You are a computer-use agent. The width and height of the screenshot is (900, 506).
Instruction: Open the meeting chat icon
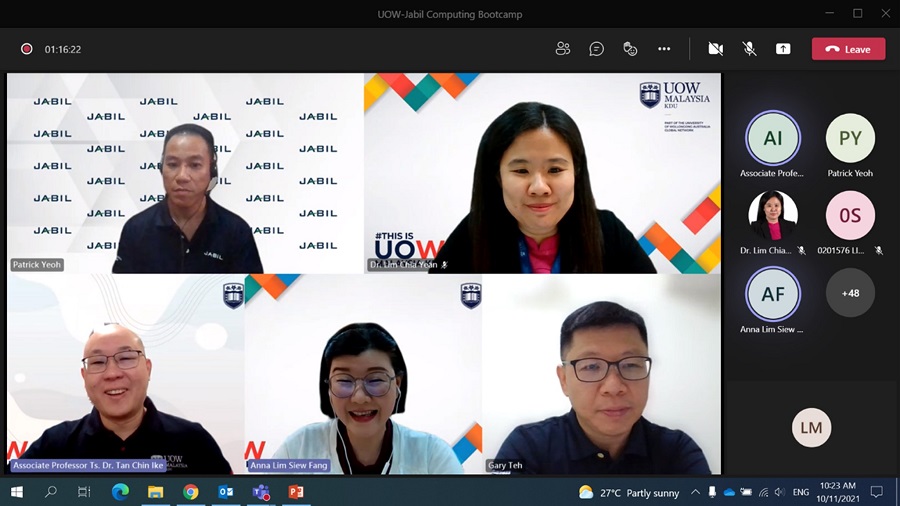[x=597, y=49]
